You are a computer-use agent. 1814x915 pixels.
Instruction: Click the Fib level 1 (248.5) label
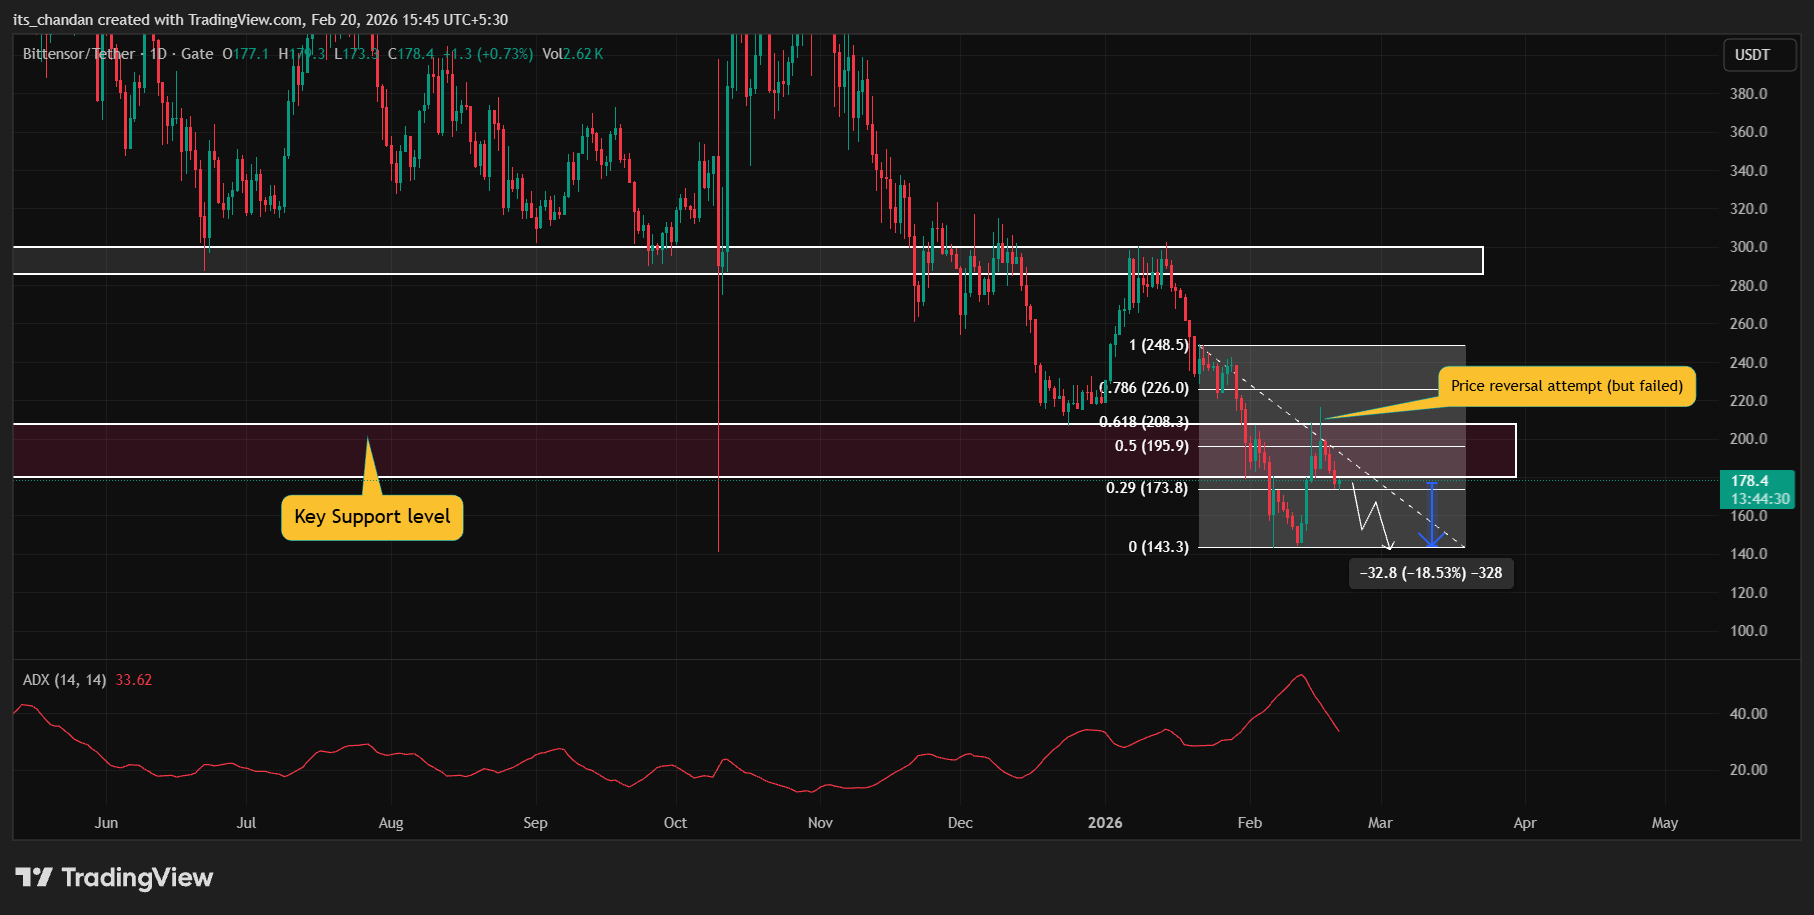tap(1158, 345)
